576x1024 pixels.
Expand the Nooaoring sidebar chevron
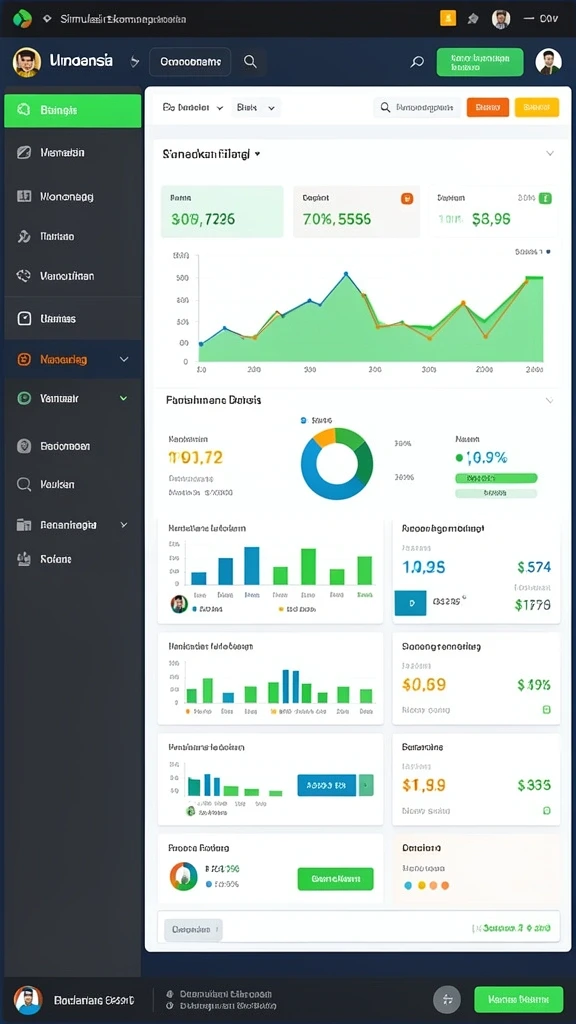tap(124, 359)
